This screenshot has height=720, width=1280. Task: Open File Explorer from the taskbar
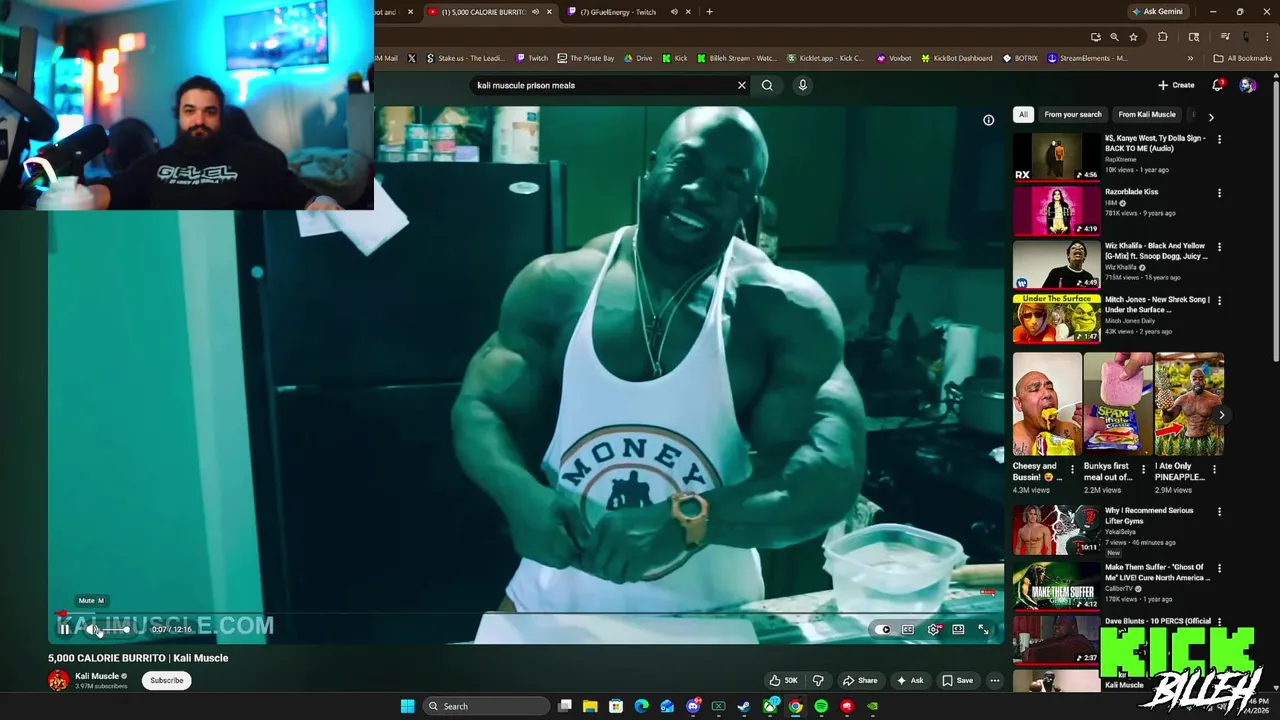coord(590,706)
